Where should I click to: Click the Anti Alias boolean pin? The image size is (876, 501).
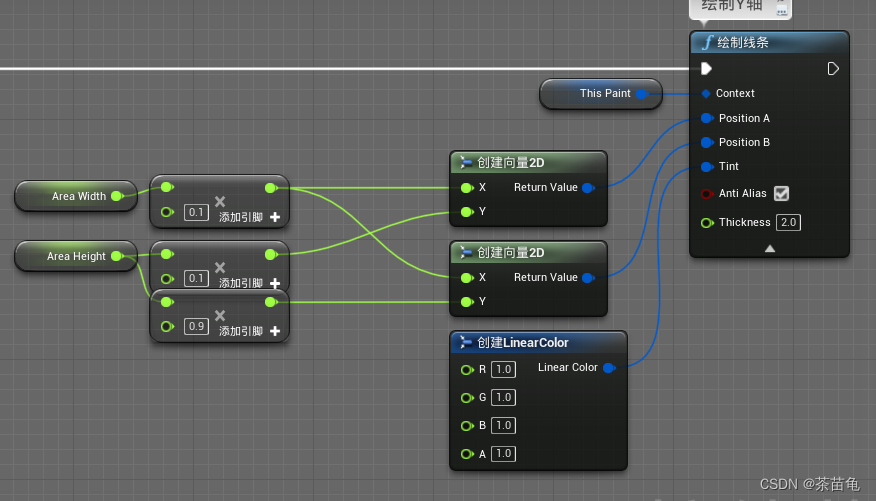pos(707,193)
